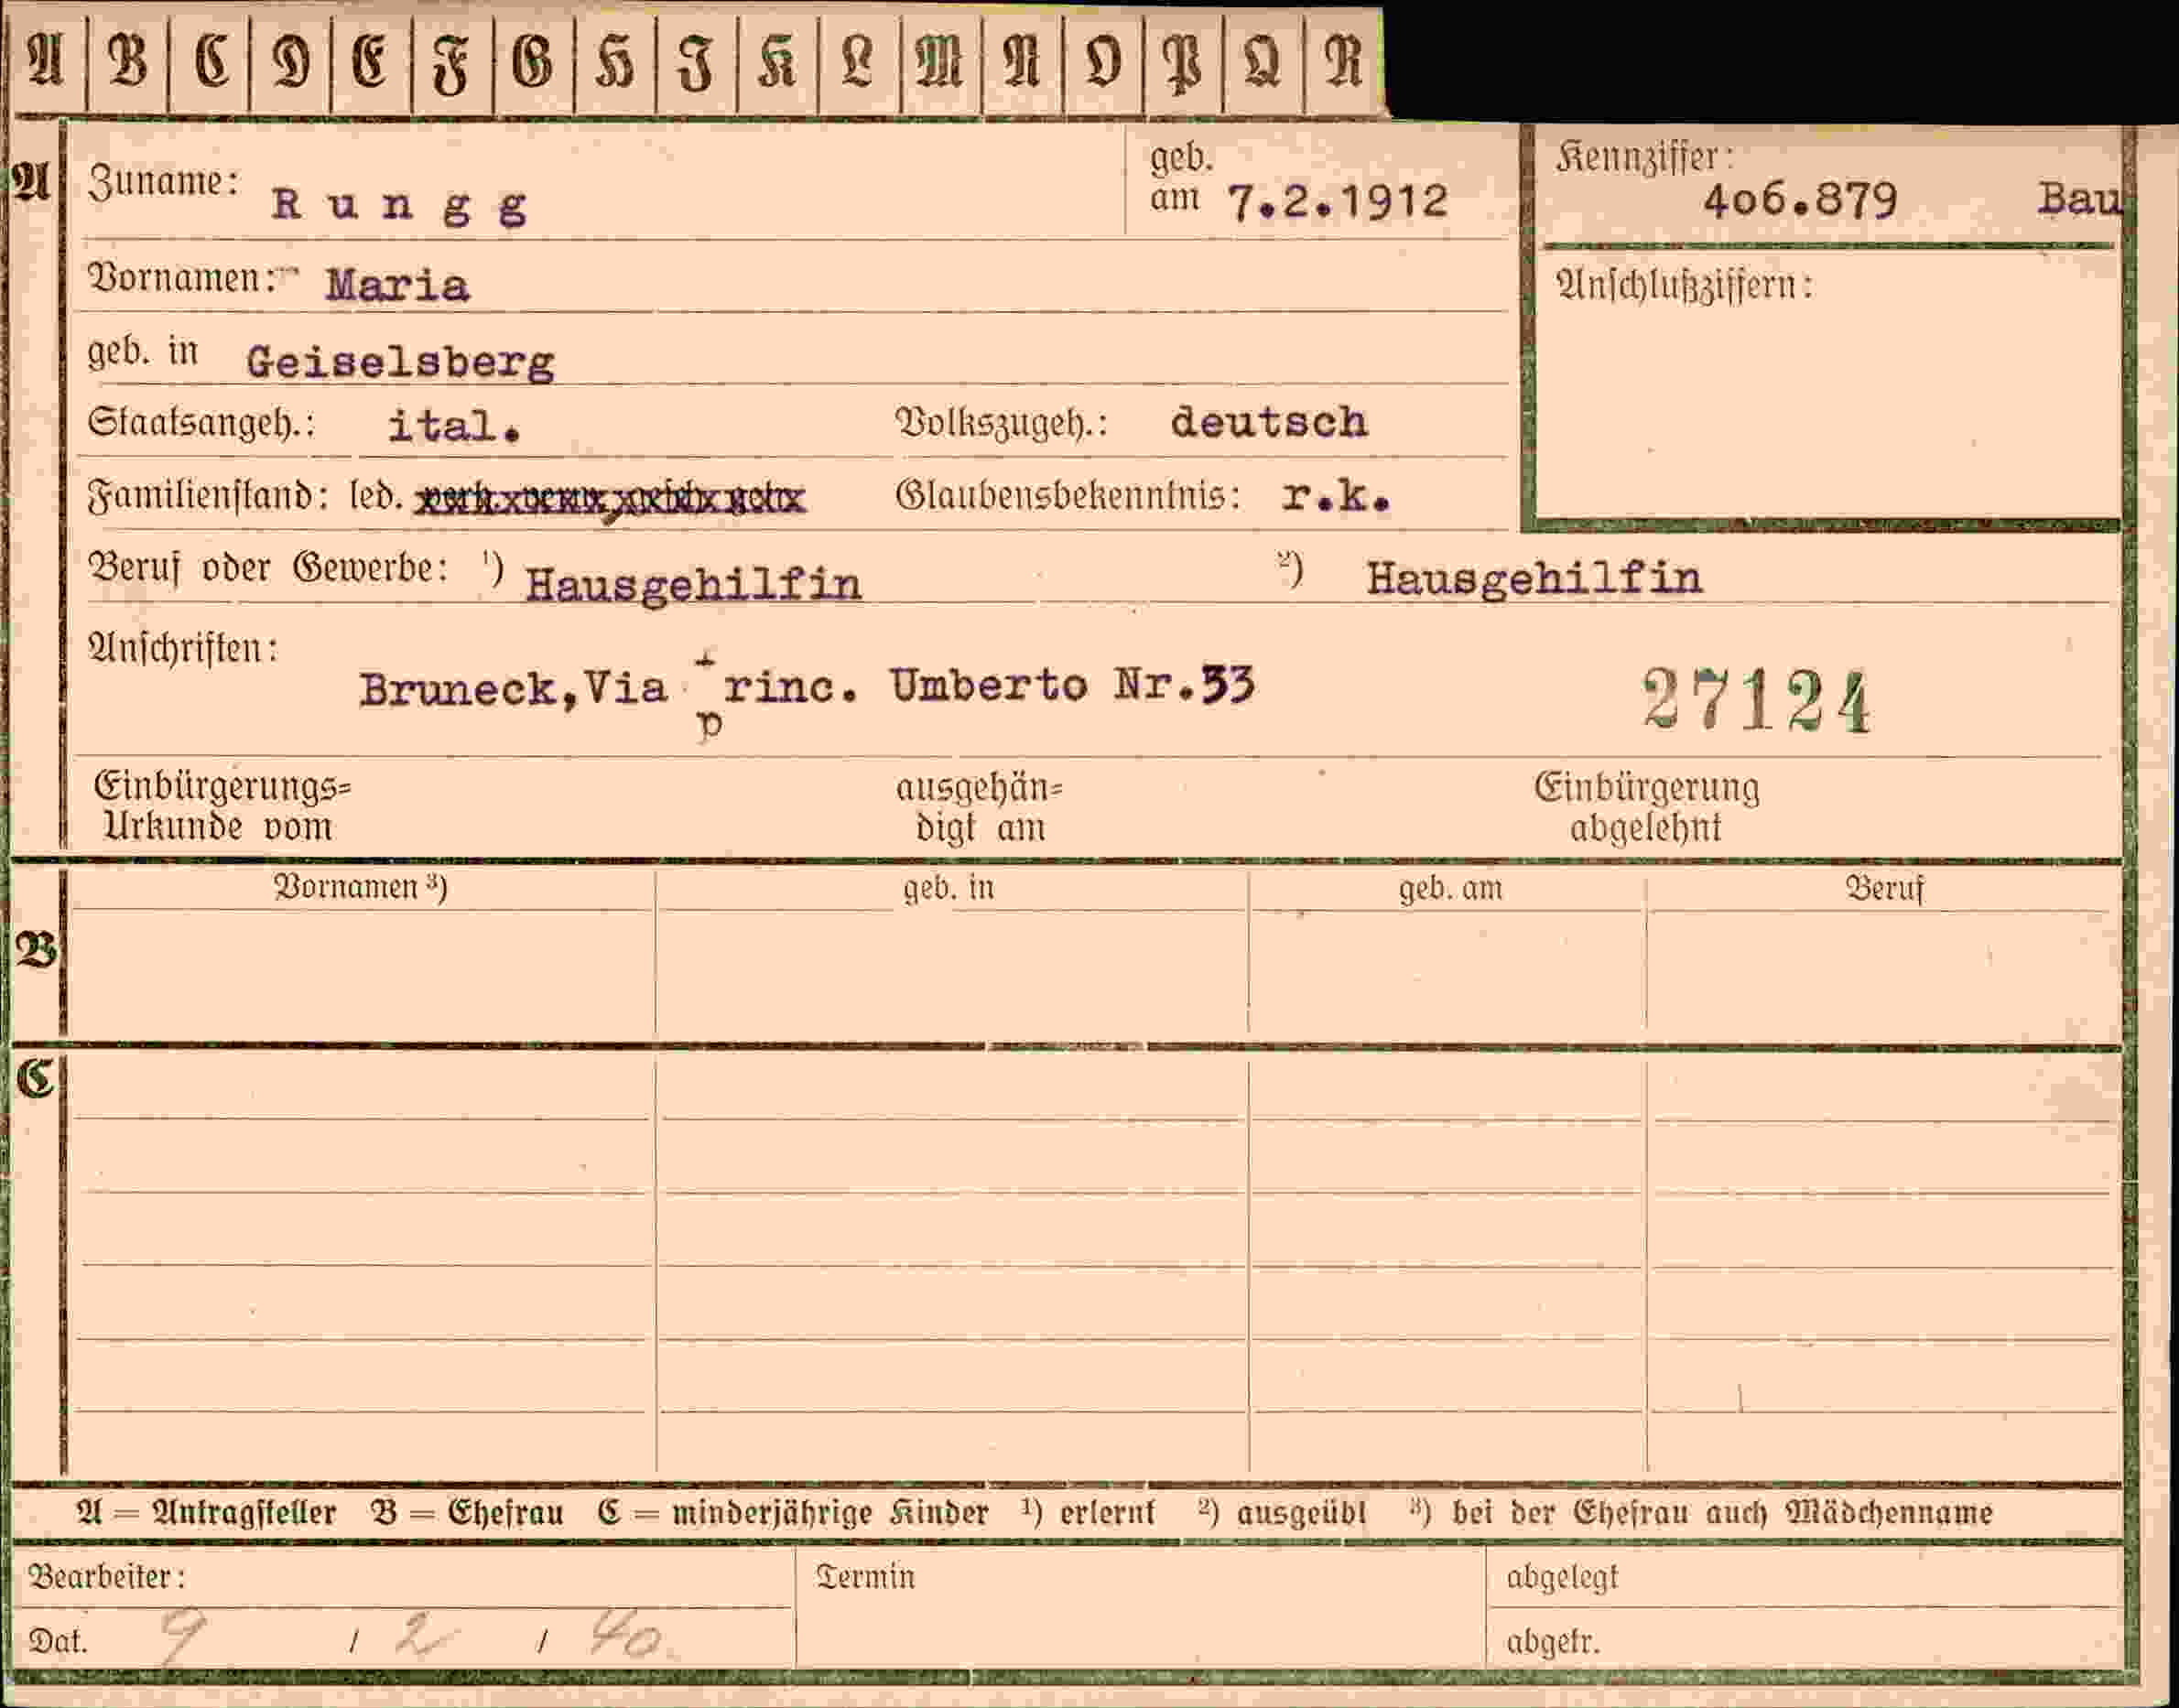Click the 'Anschriften:' label
This screenshot has width=2179, height=1708.
[184, 650]
